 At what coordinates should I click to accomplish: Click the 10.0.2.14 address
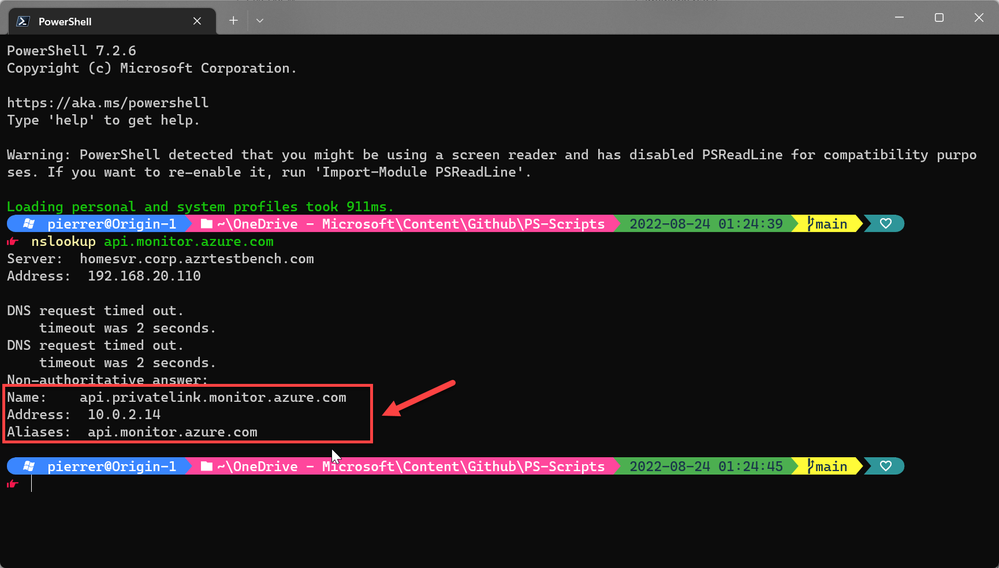point(124,415)
